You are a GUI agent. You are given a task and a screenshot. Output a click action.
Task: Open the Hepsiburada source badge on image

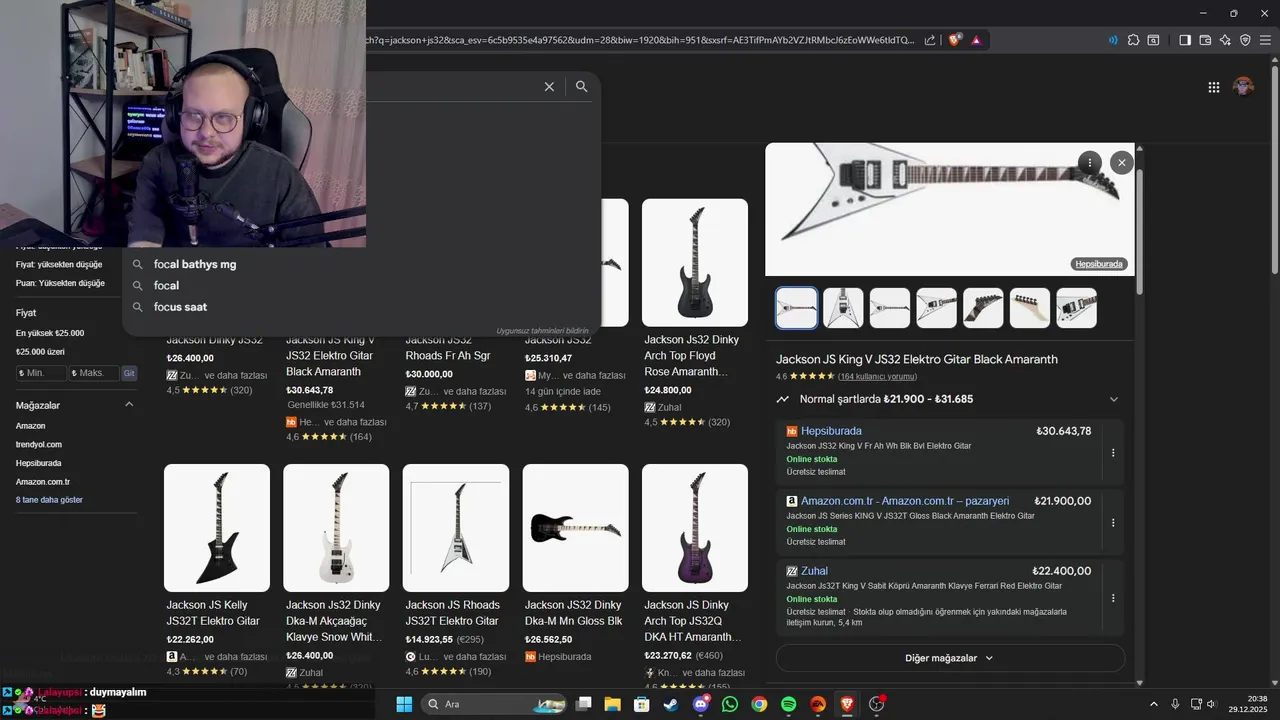point(1099,264)
